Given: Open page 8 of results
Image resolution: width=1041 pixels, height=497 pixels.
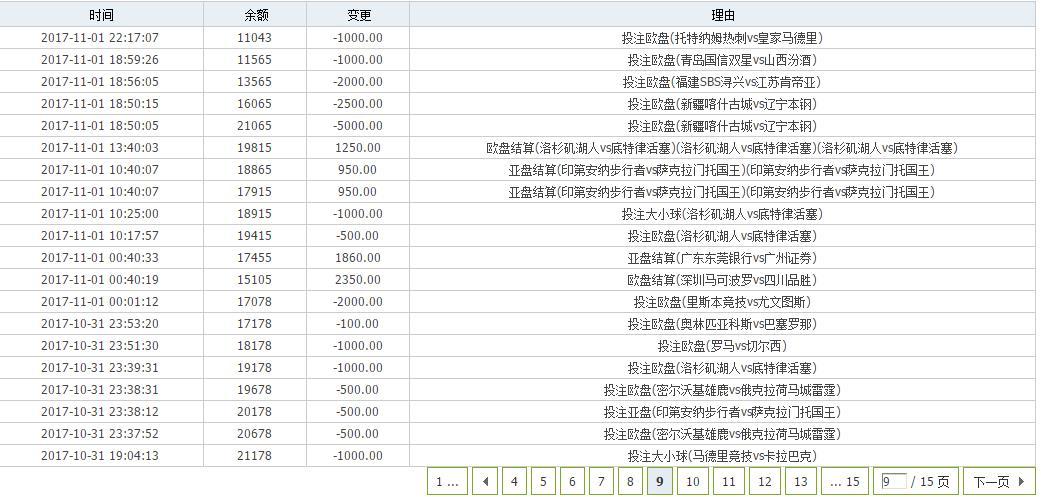Looking at the screenshot, I should pyautogui.click(x=630, y=481).
